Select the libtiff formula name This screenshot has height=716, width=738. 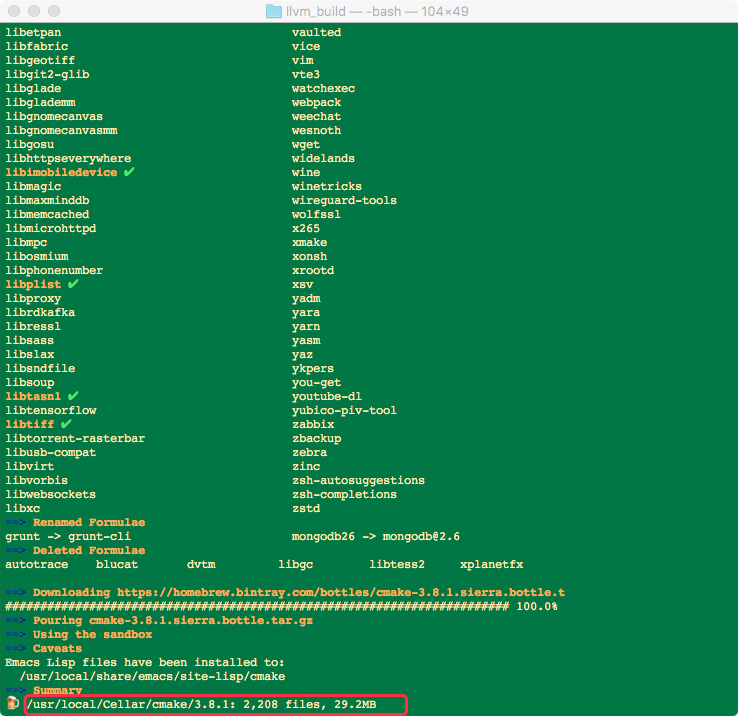tap(30, 424)
